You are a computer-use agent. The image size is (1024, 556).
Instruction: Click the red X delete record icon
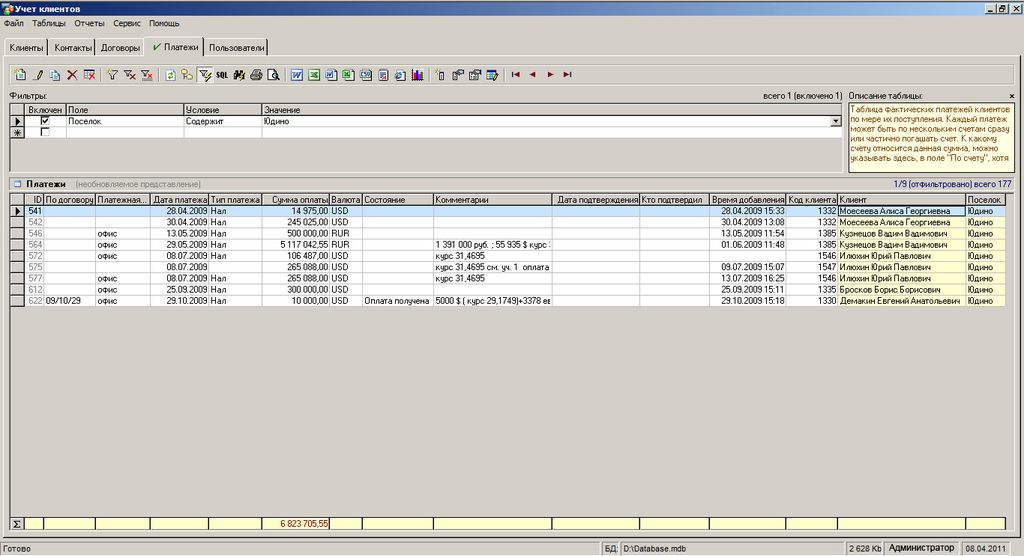point(72,75)
